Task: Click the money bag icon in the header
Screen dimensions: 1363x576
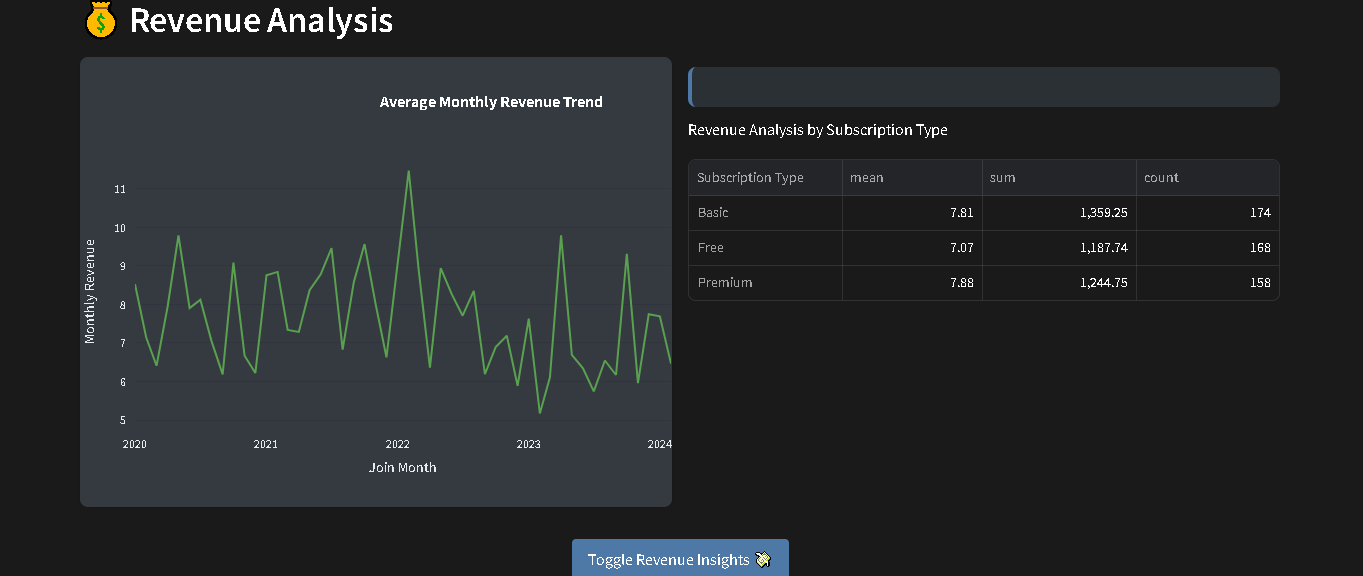Action: pyautogui.click(x=100, y=20)
